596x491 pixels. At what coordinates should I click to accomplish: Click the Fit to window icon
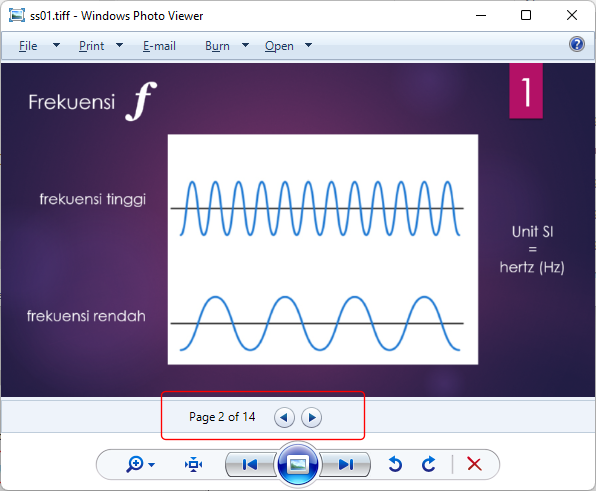point(193,464)
